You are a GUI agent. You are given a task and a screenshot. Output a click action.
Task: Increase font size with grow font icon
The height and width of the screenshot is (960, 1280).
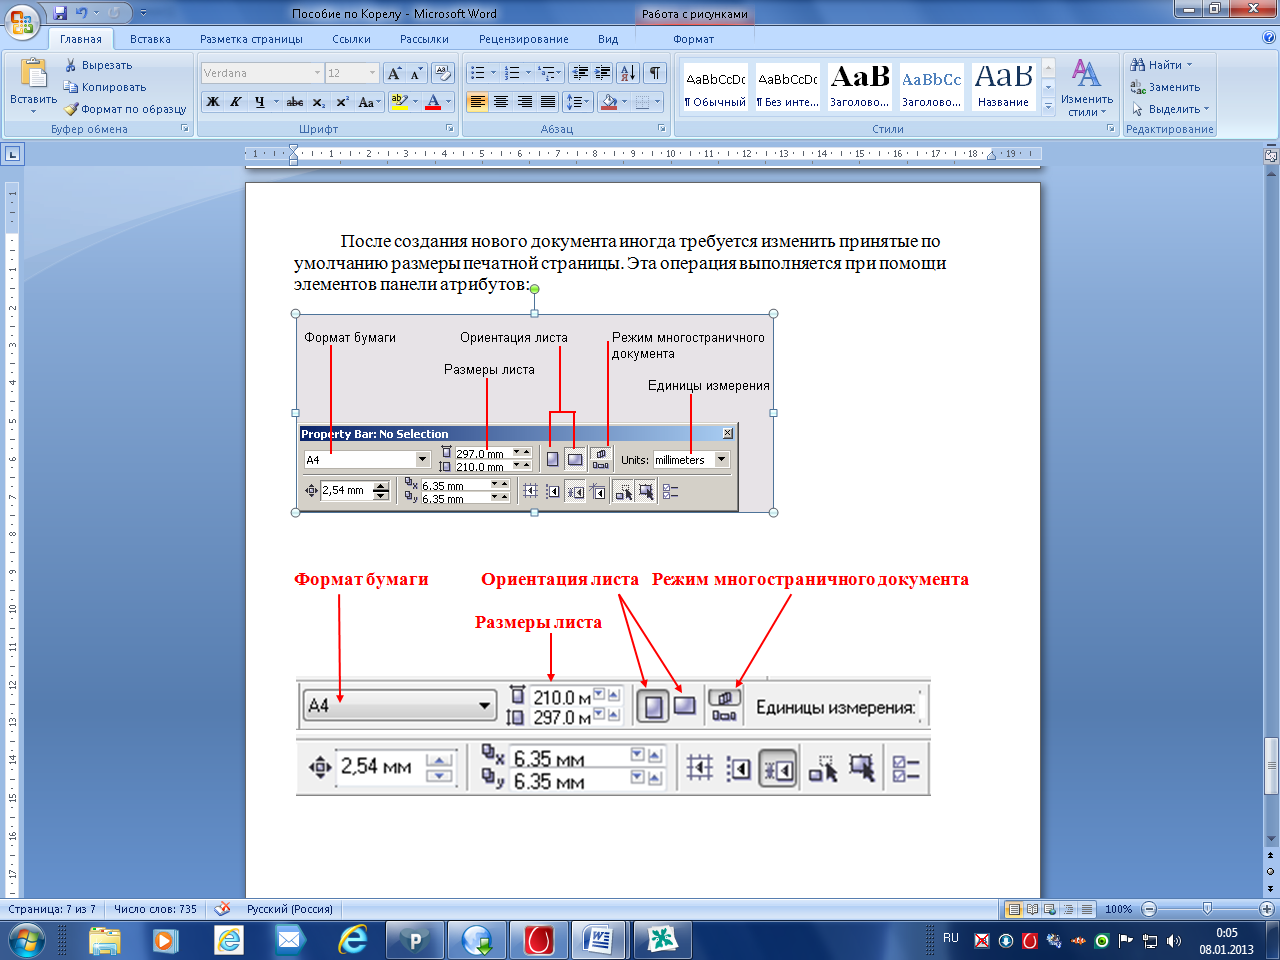pos(394,73)
